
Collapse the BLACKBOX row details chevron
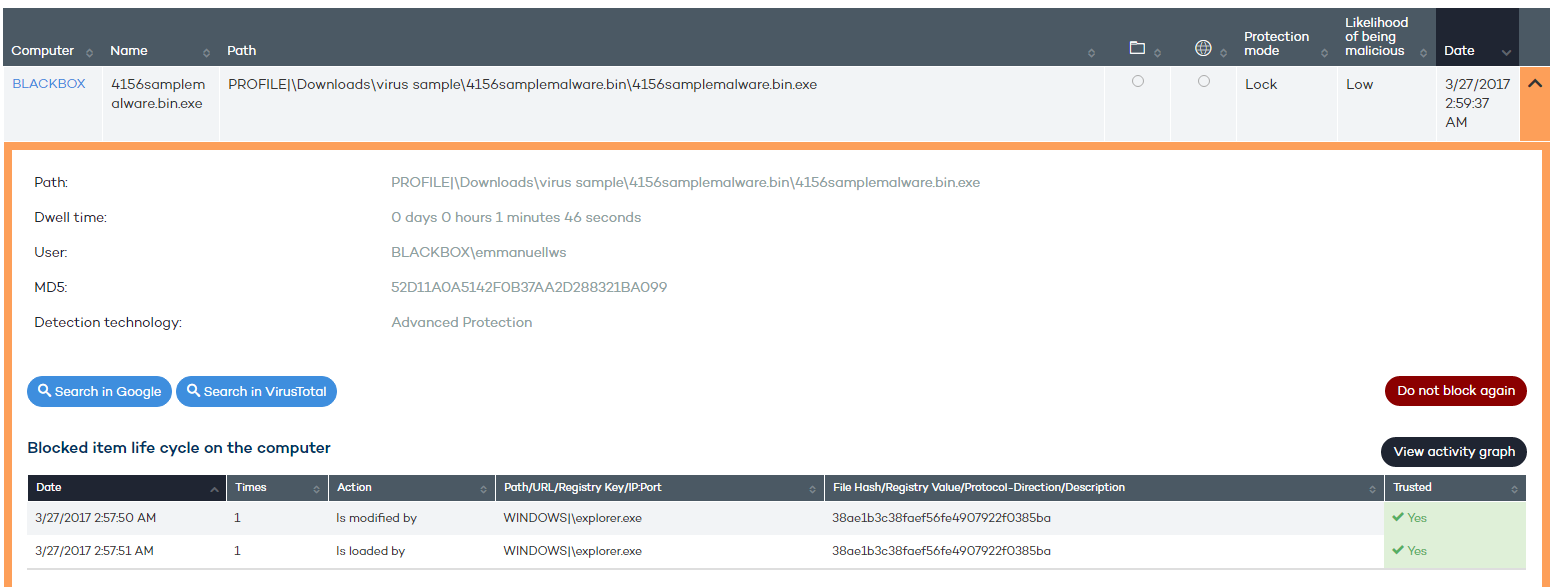(1534, 85)
